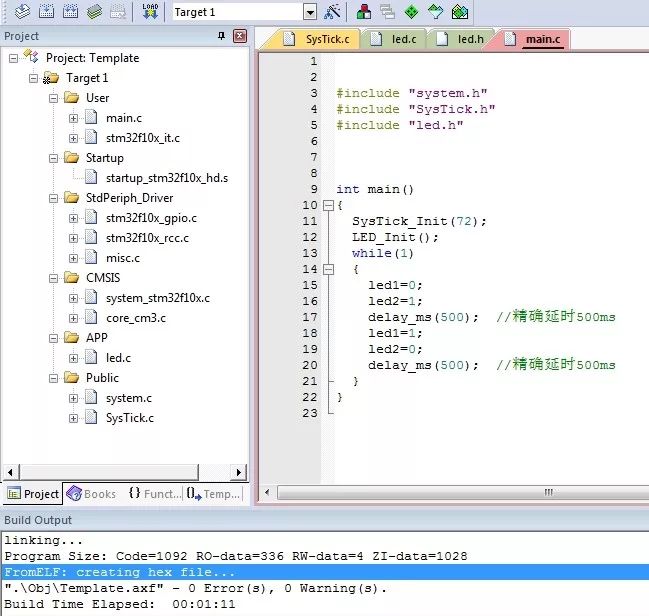Viewport: 649px width, 616px height.
Task: Select system_stm32f10x.c in project tree
Action: pos(158,298)
